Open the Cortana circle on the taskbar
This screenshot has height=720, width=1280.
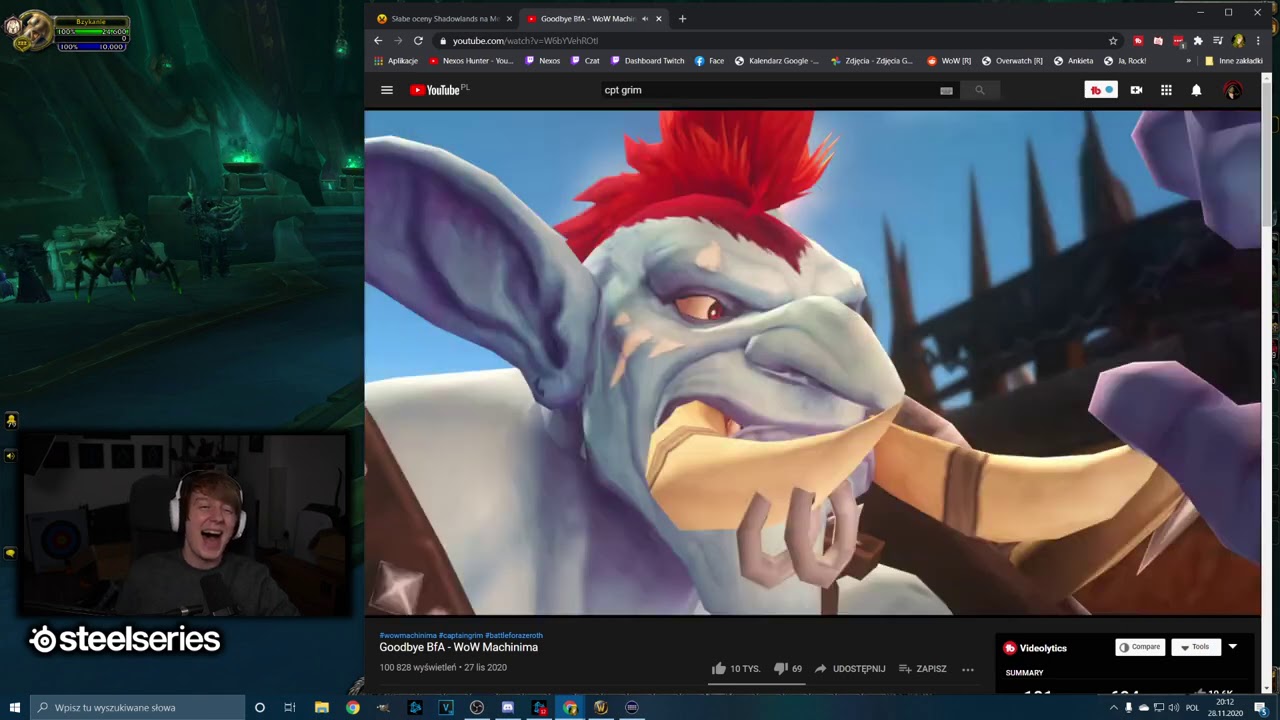pos(260,707)
